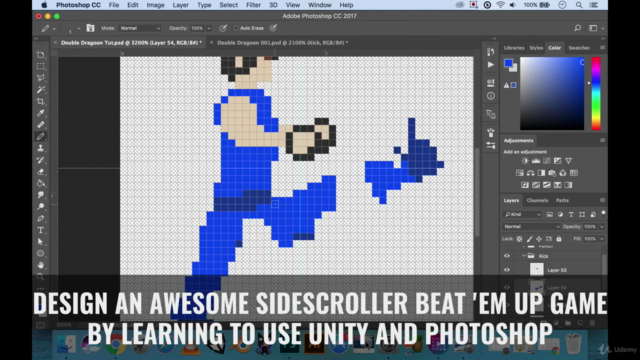Open the tool preset picker arrow
This screenshot has height=360, width=640.
54,29
